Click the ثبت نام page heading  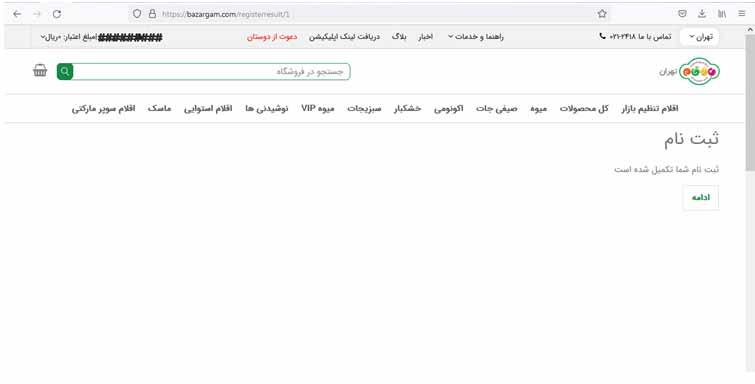tap(691, 139)
